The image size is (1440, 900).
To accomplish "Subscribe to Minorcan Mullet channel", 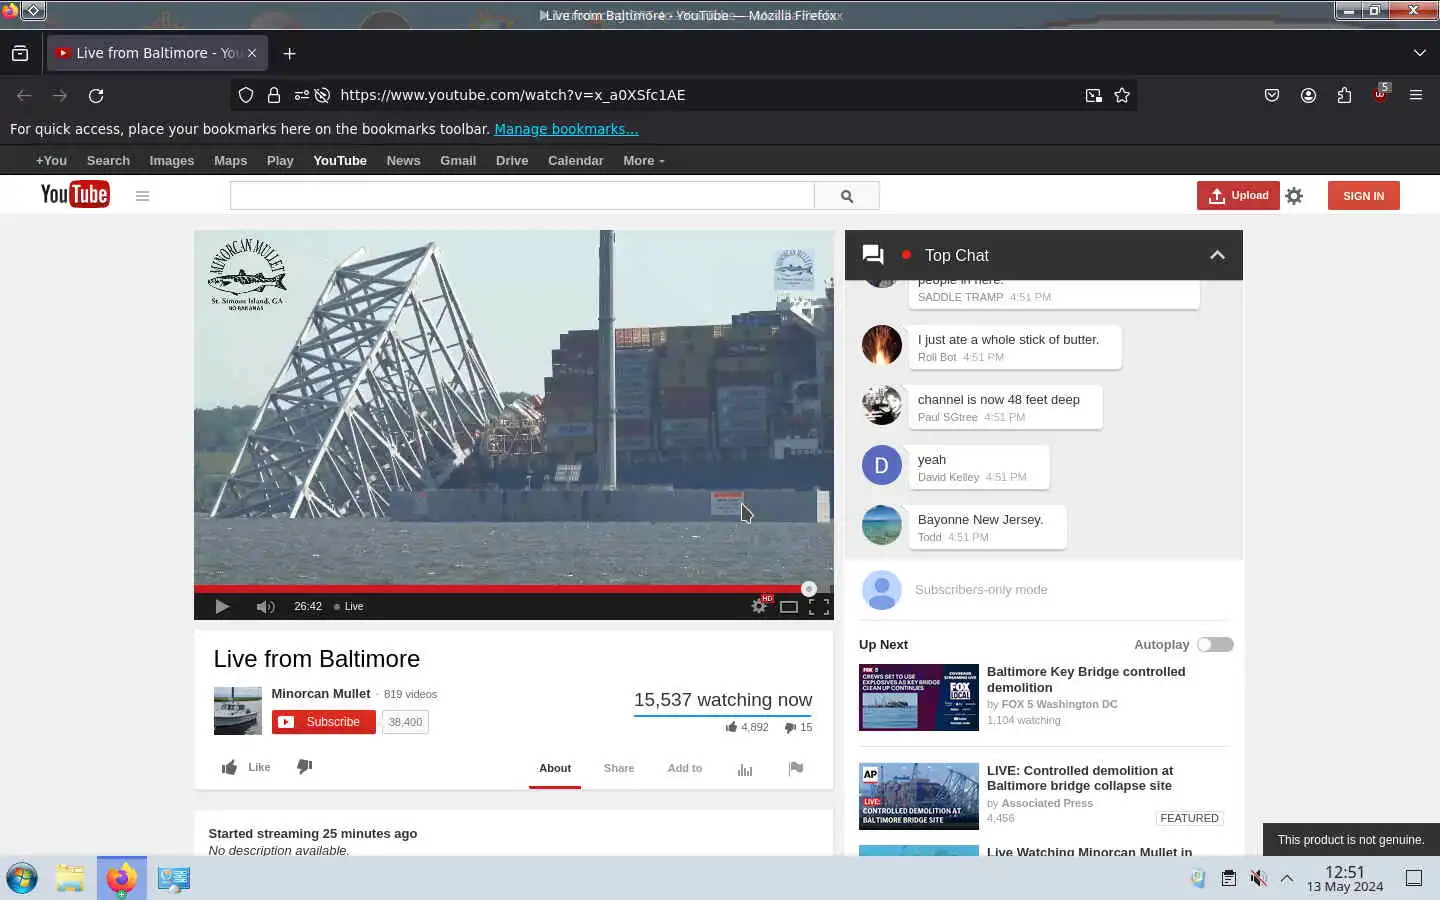I will click(x=323, y=722).
